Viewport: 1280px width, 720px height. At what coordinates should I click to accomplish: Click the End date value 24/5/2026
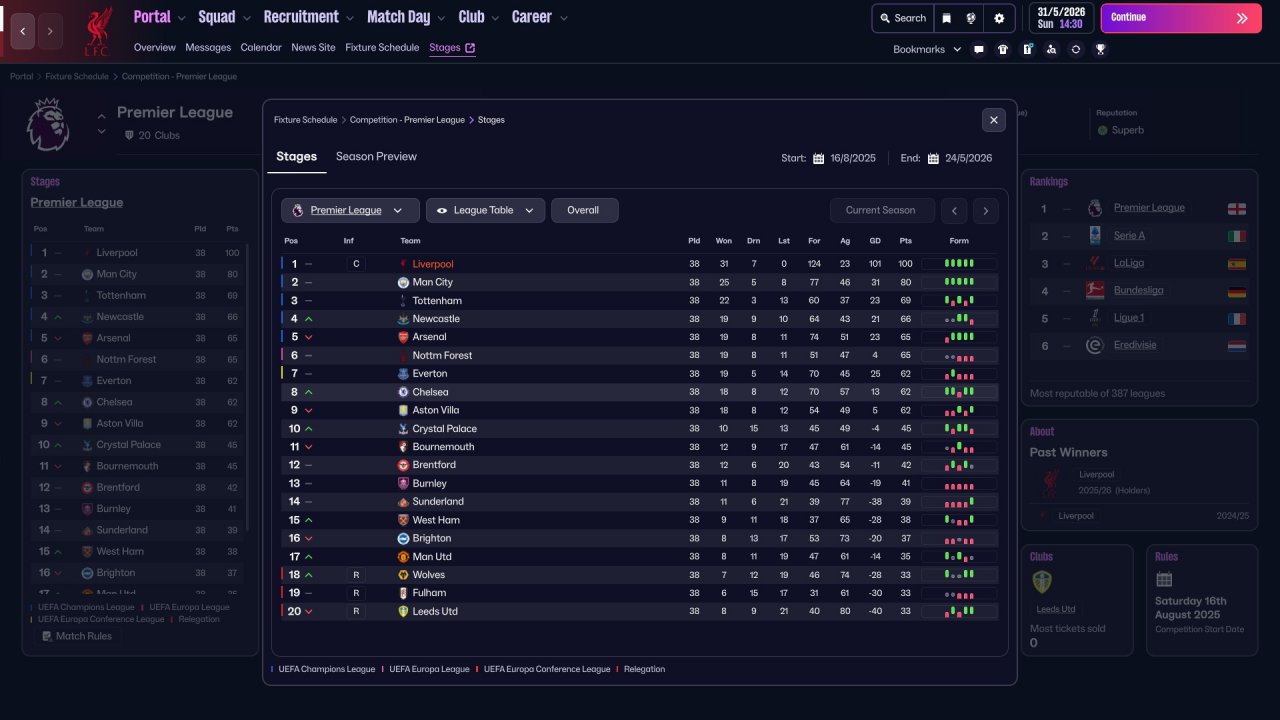pos(969,158)
